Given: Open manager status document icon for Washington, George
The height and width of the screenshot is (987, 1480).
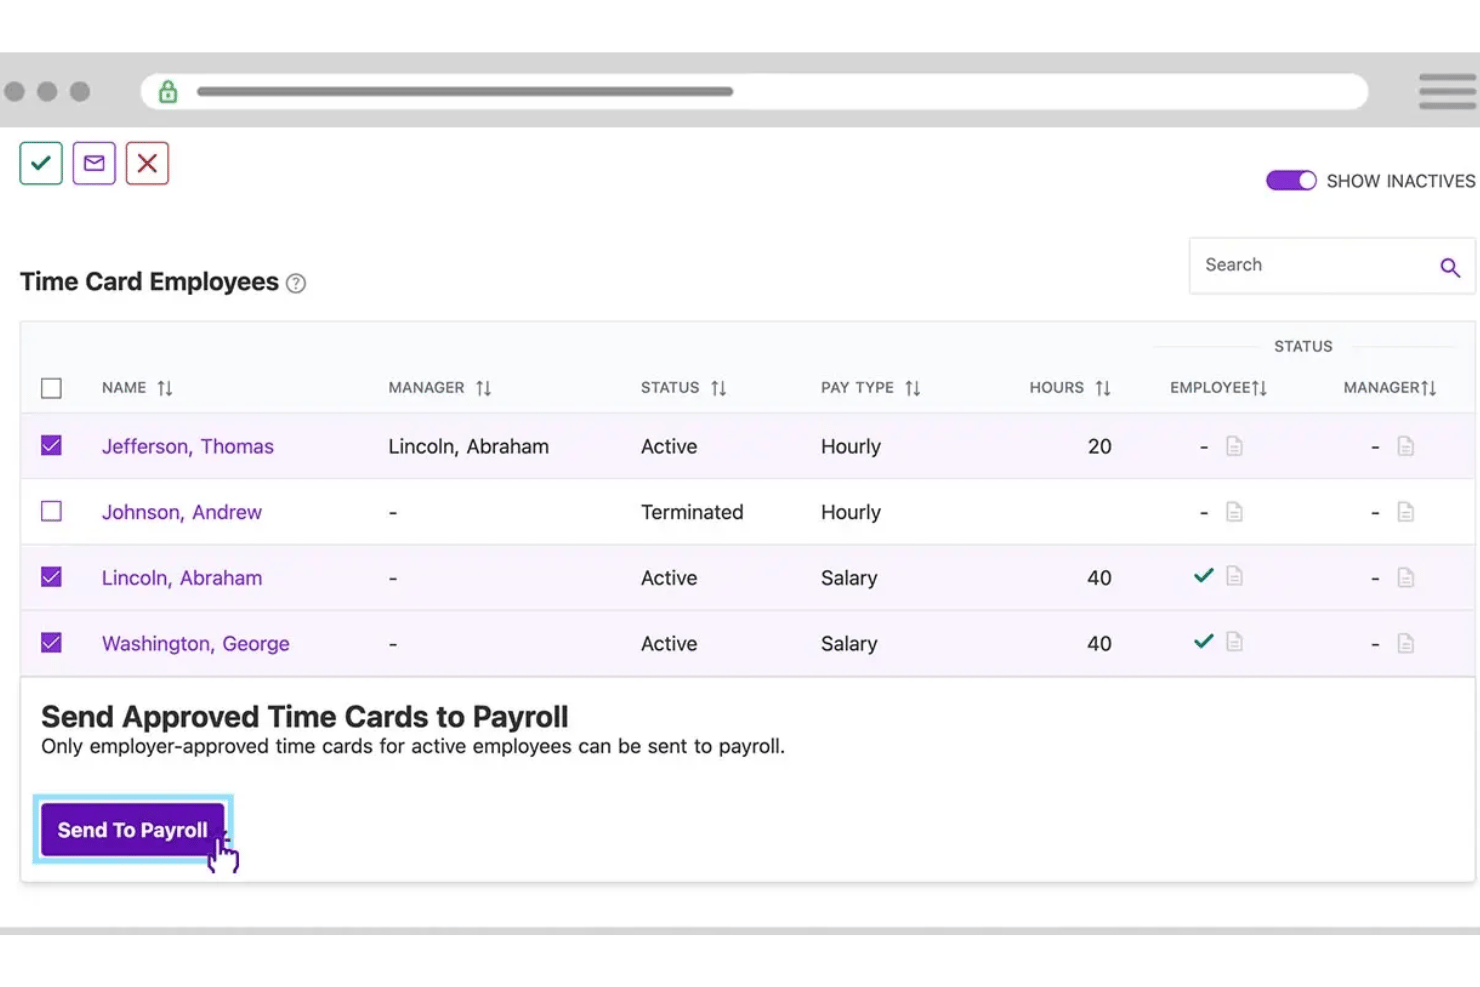Looking at the screenshot, I should click(1405, 644).
